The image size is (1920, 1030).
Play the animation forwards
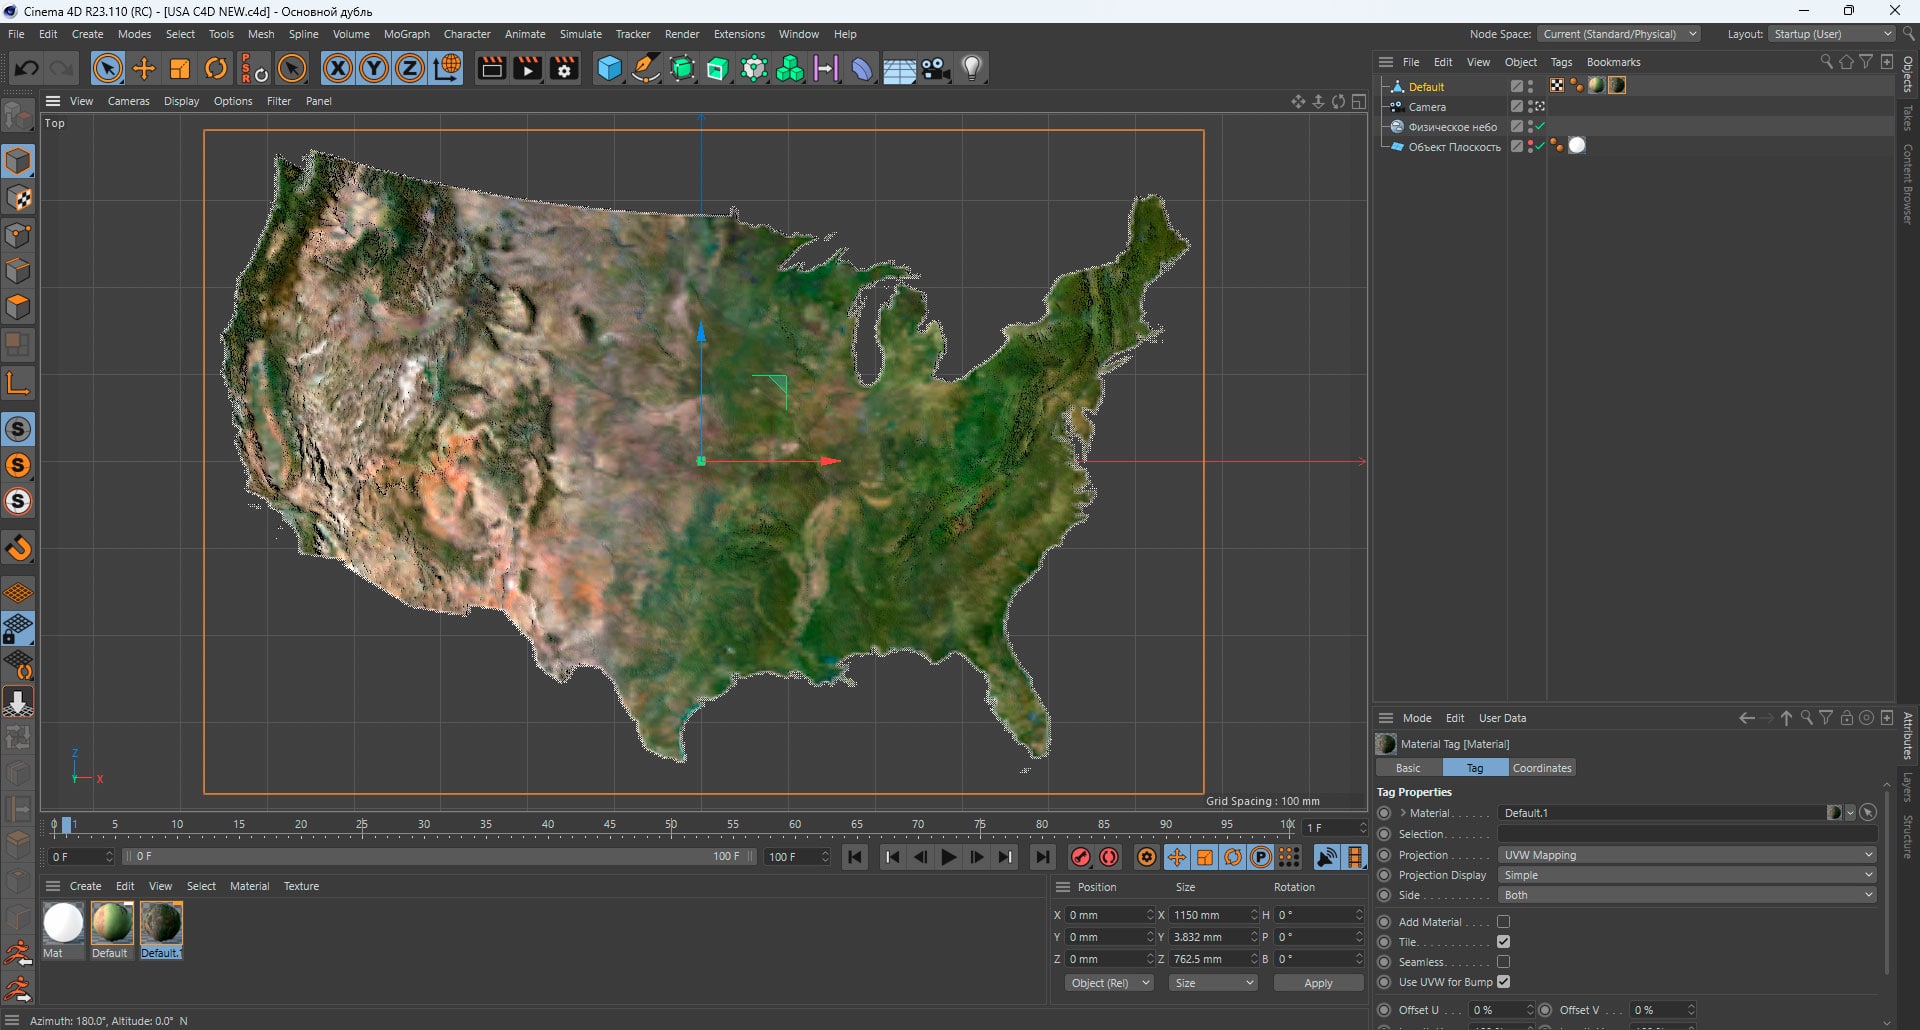tap(948, 857)
